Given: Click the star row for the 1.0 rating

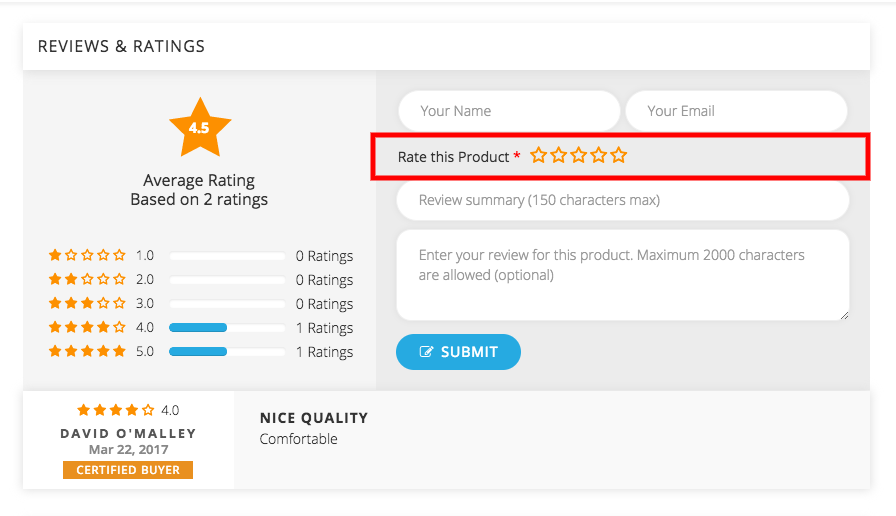Looking at the screenshot, I should coord(87,255).
